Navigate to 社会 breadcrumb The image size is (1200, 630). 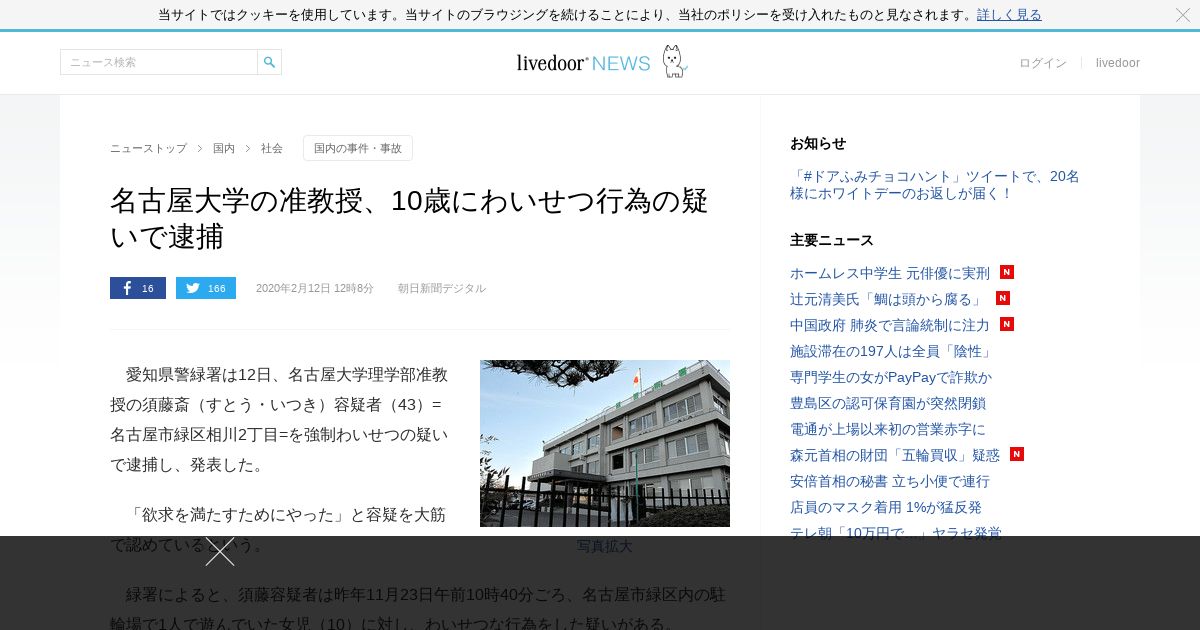tap(272, 148)
